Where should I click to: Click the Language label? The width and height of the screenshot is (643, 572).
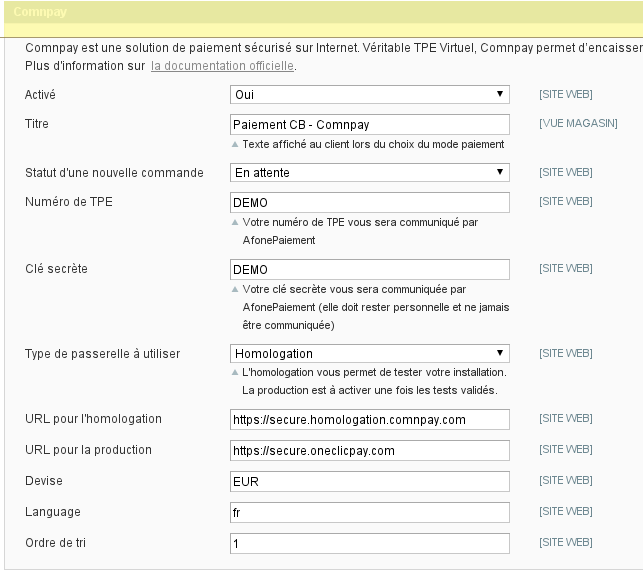(x=53, y=512)
